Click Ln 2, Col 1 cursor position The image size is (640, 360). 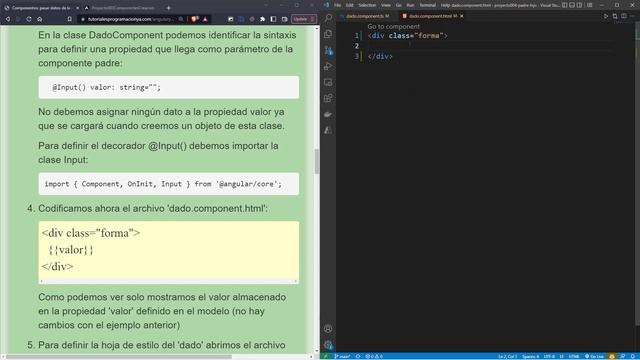[507, 356]
